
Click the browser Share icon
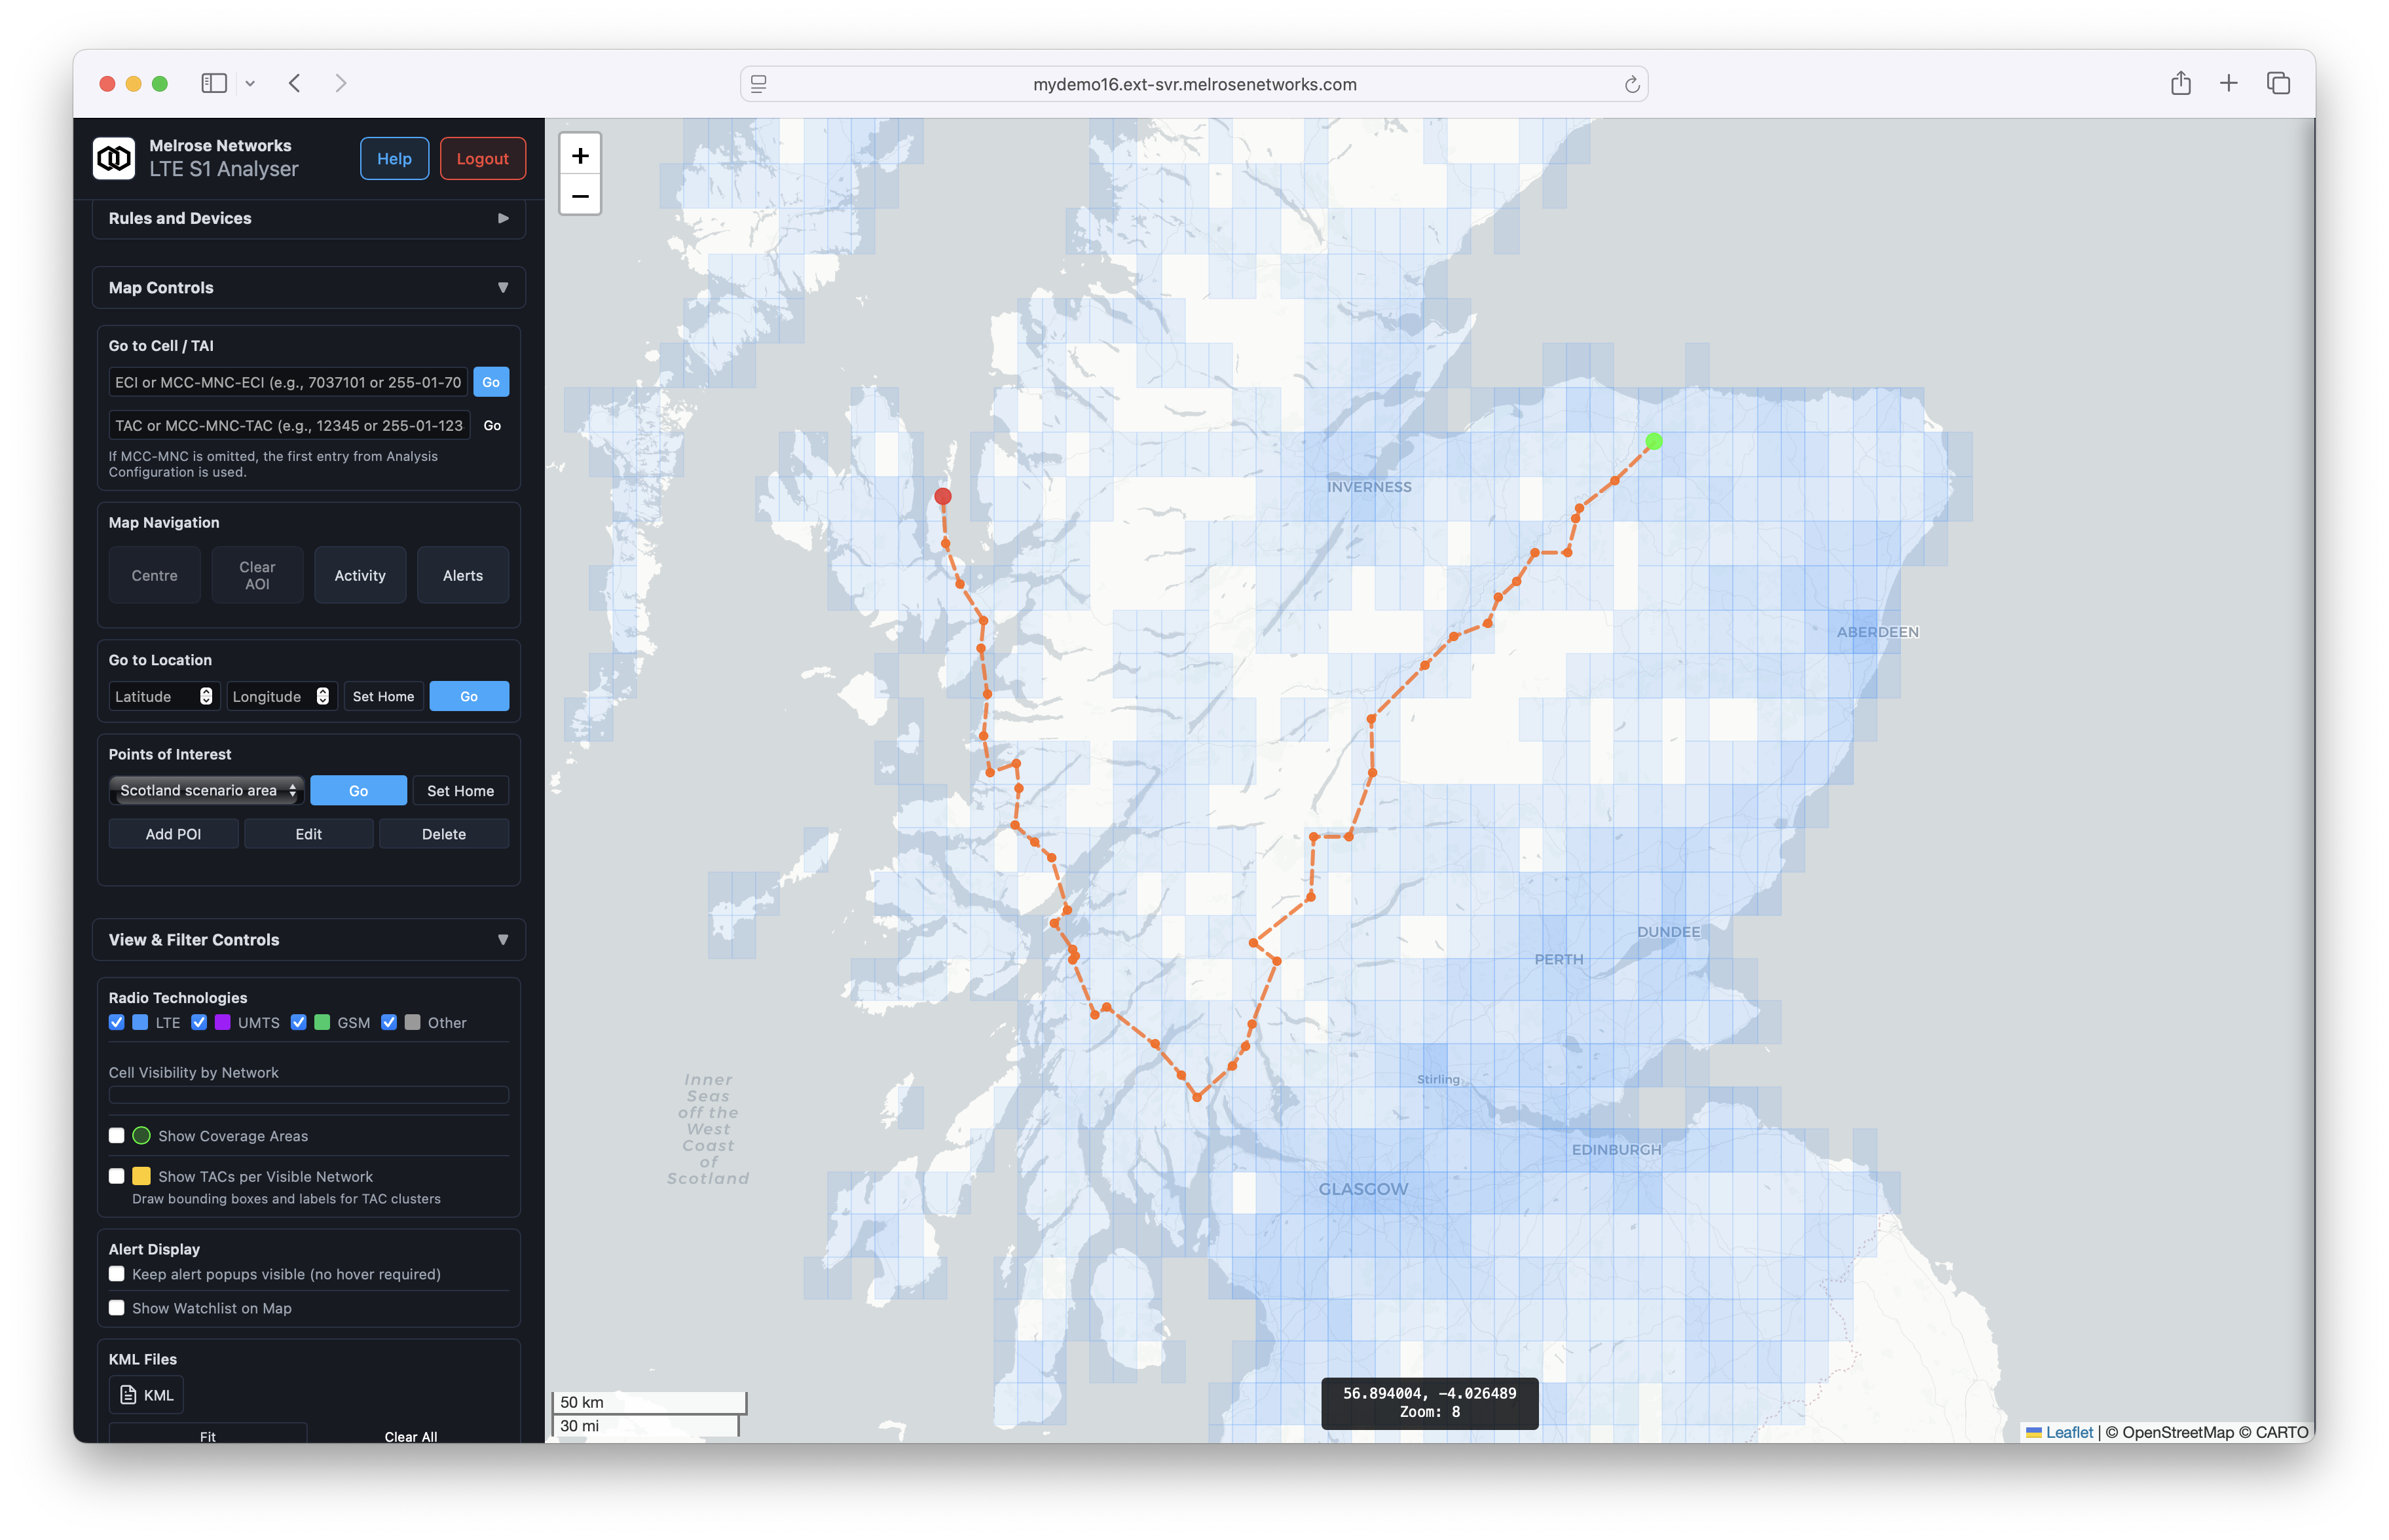tap(2180, 83)
